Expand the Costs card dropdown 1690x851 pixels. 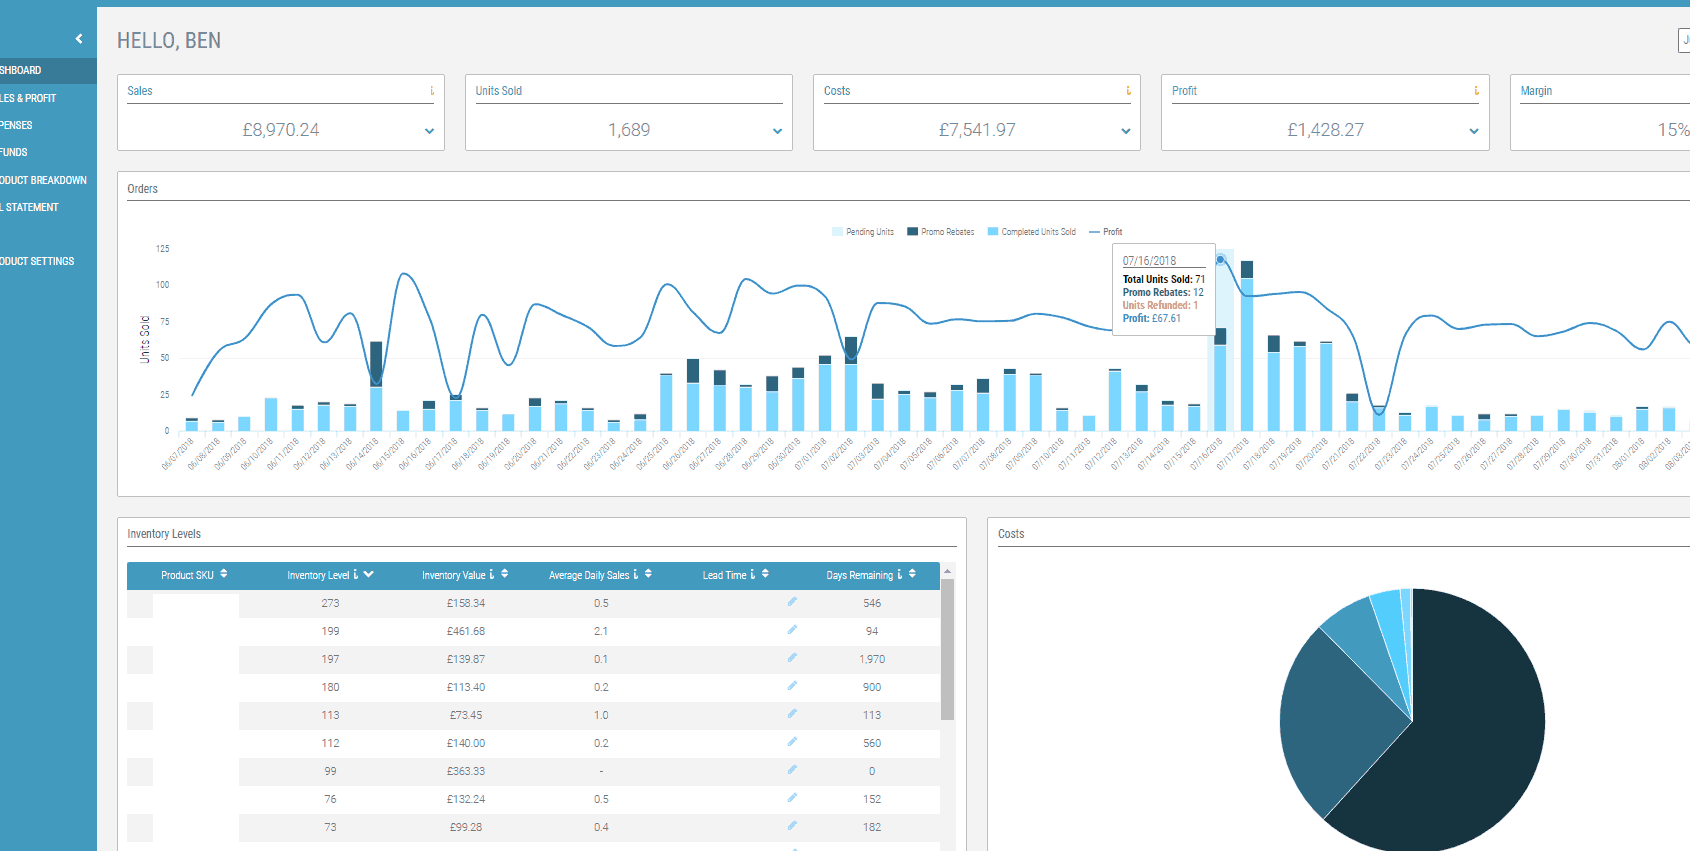tap(1125, 131)
